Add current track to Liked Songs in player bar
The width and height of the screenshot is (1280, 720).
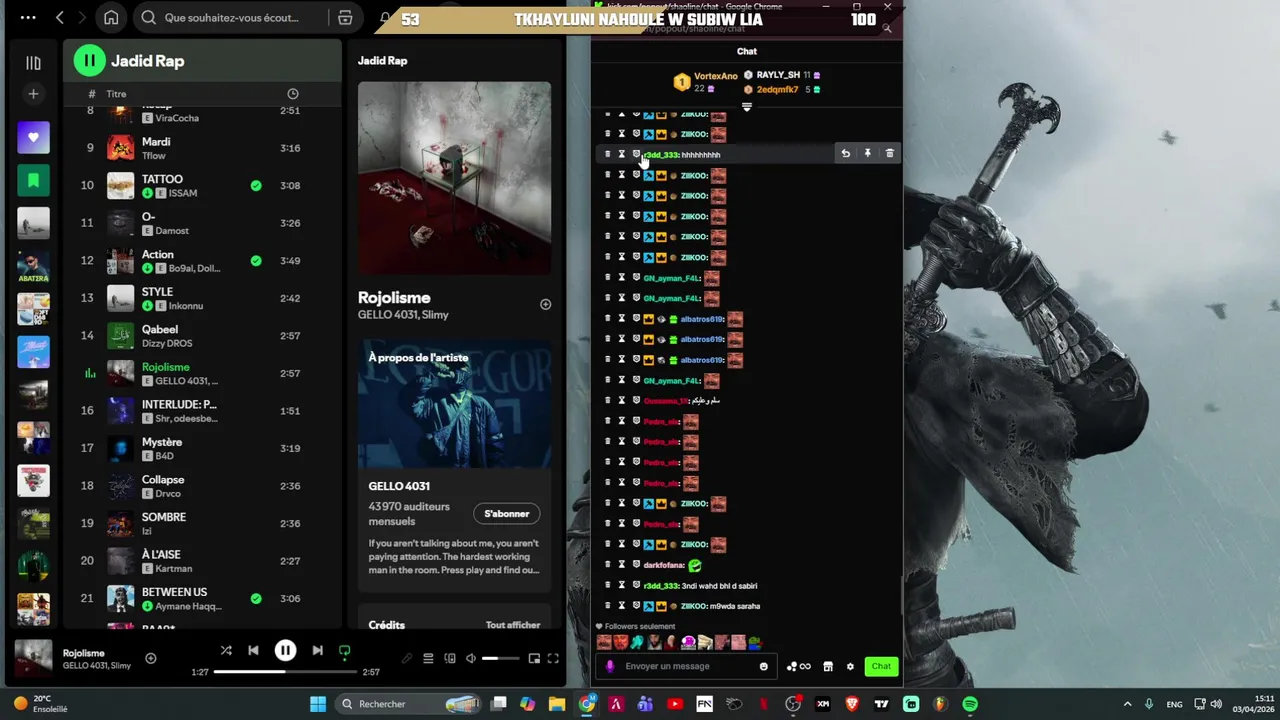pos(150,658)
